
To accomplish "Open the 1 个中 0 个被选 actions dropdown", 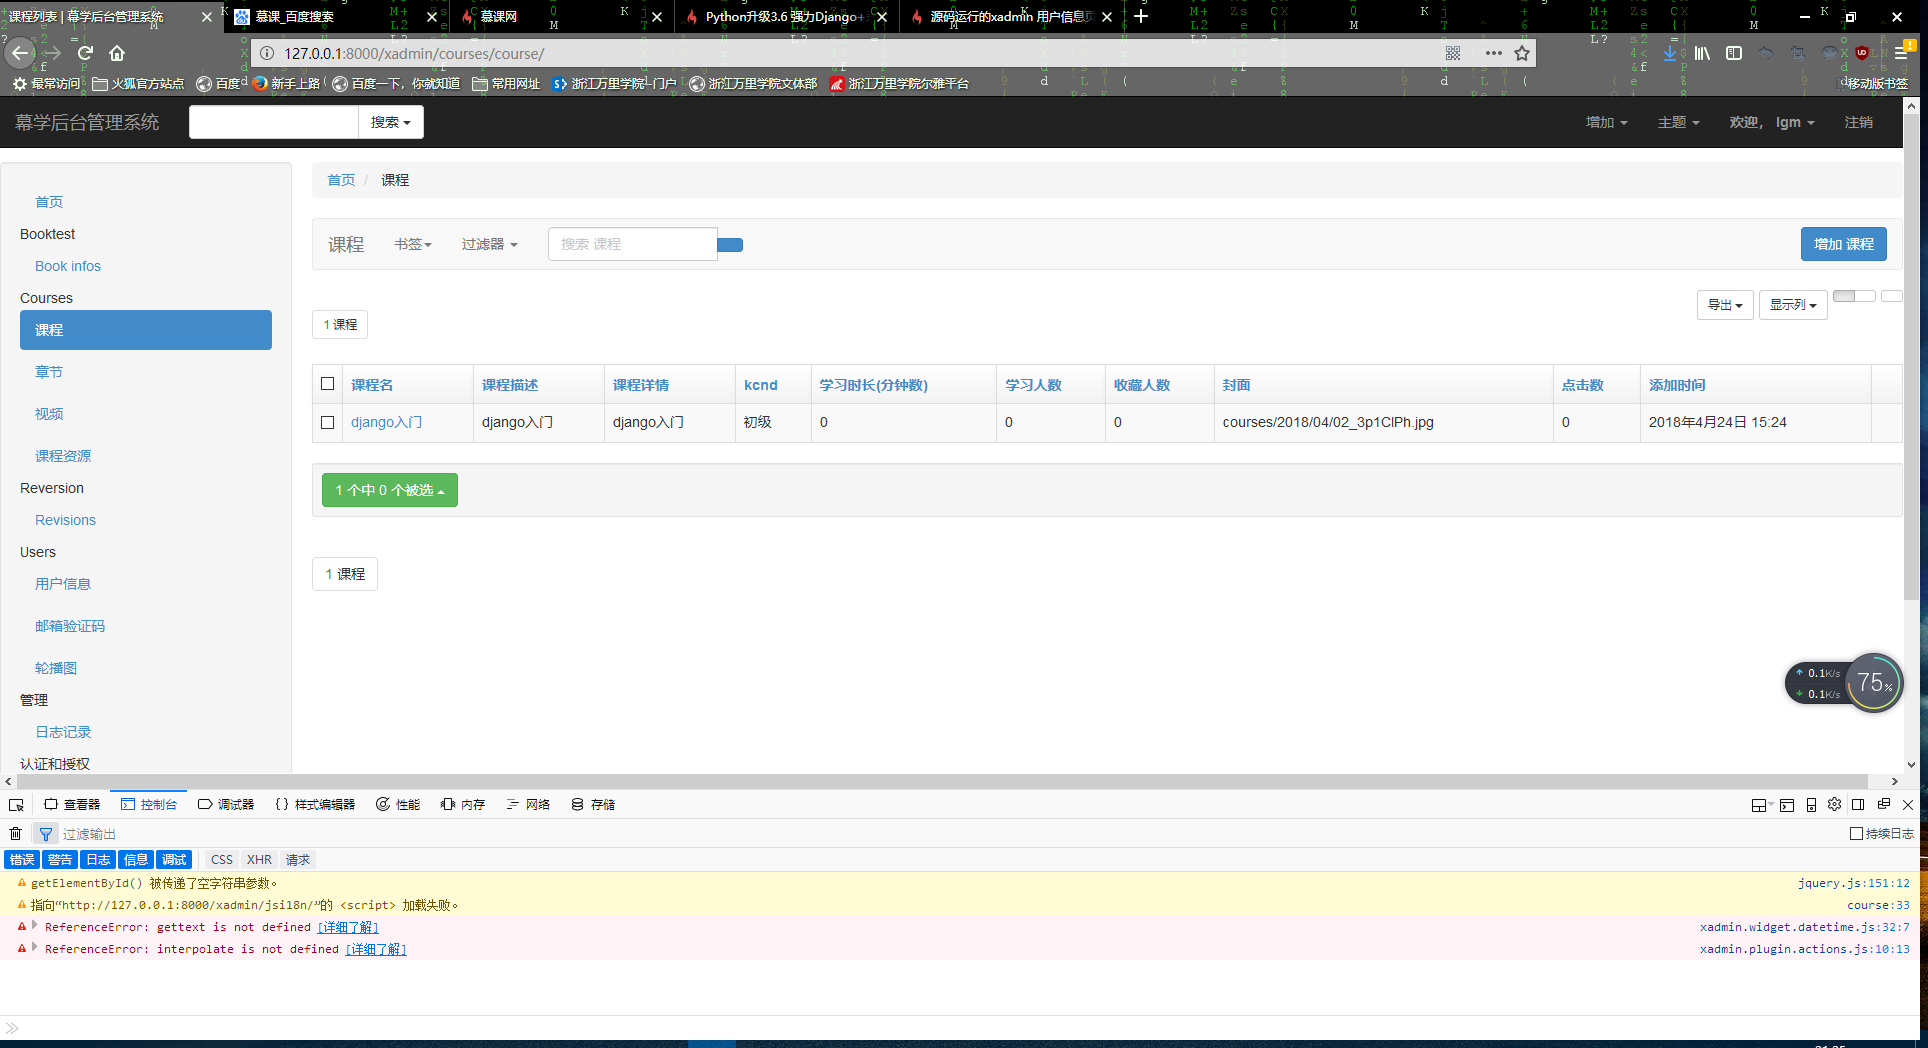I will [390, 490].
